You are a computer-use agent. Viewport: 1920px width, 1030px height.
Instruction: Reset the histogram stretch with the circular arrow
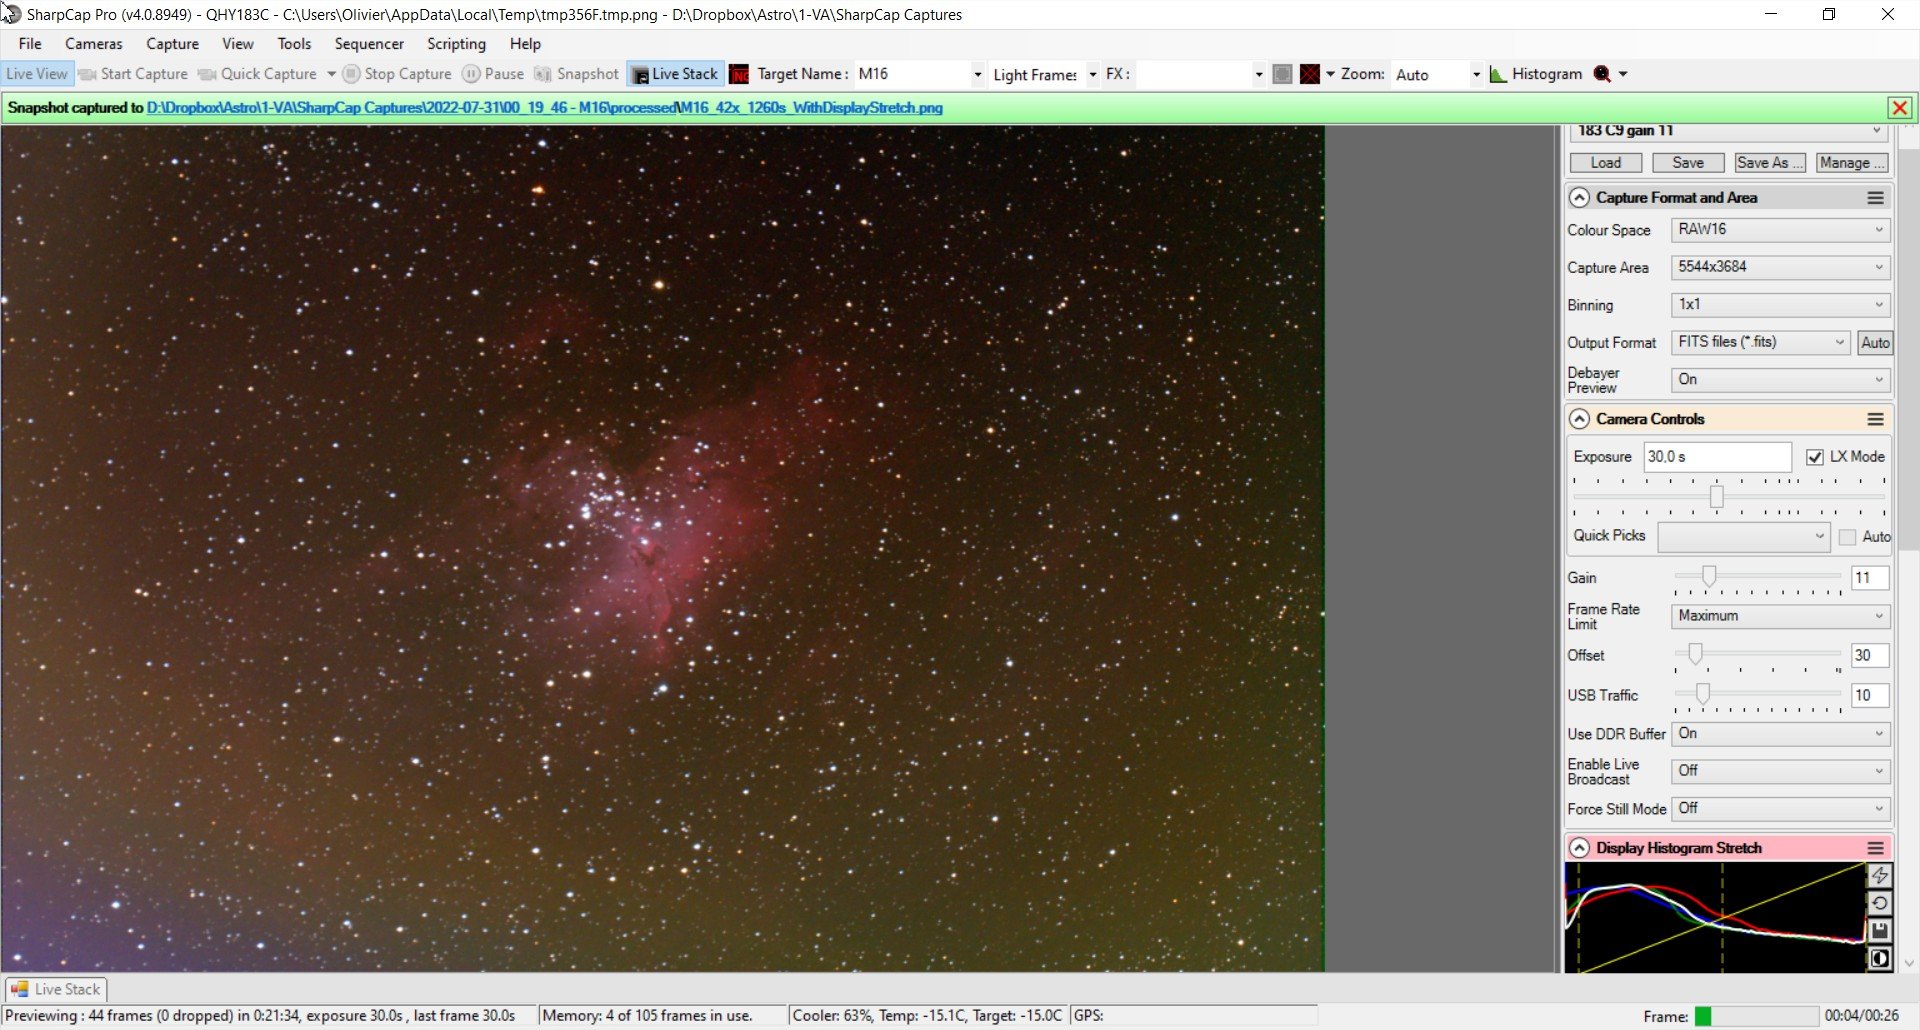[1879, 903]
